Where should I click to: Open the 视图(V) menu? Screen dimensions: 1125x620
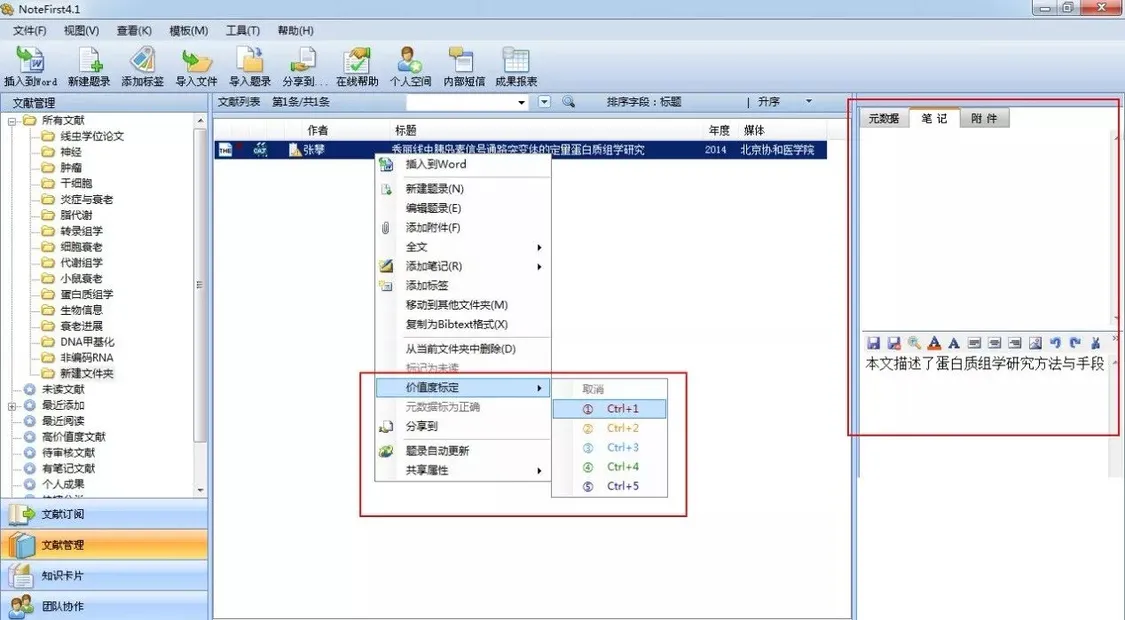pyautogui.click(x=81, y=30)
